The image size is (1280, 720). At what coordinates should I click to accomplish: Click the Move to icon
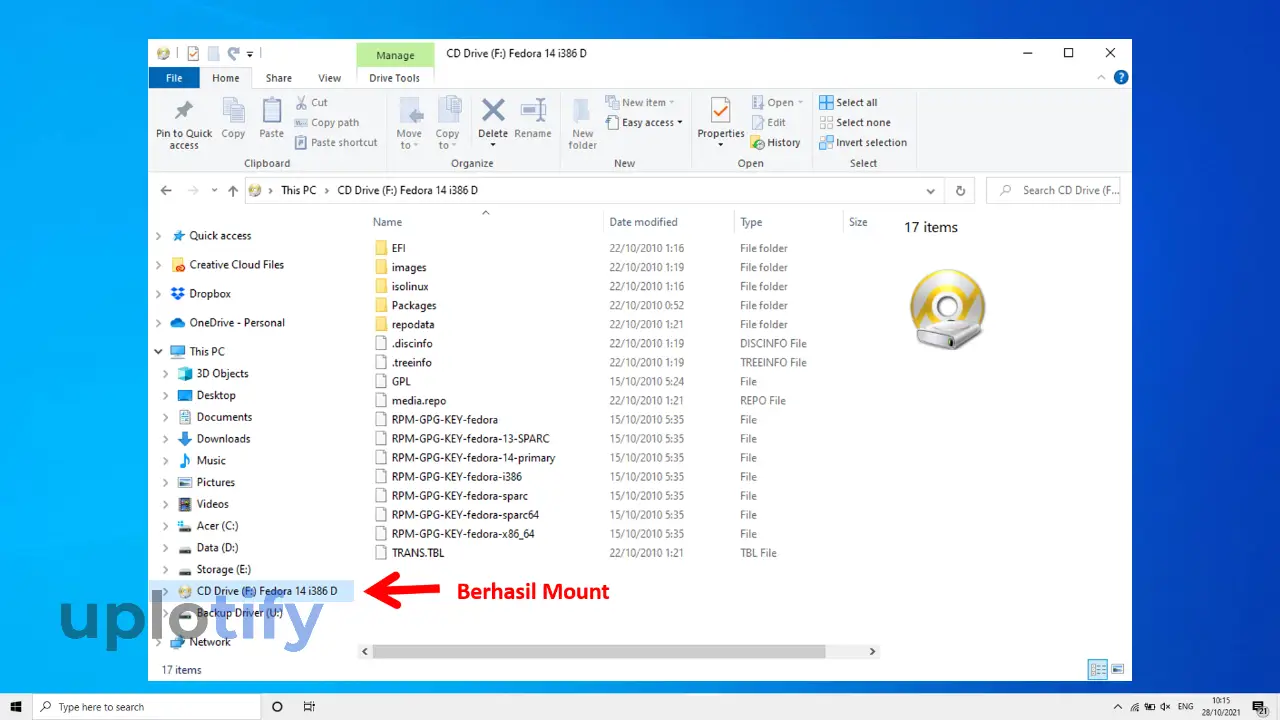tap(410, 110)
